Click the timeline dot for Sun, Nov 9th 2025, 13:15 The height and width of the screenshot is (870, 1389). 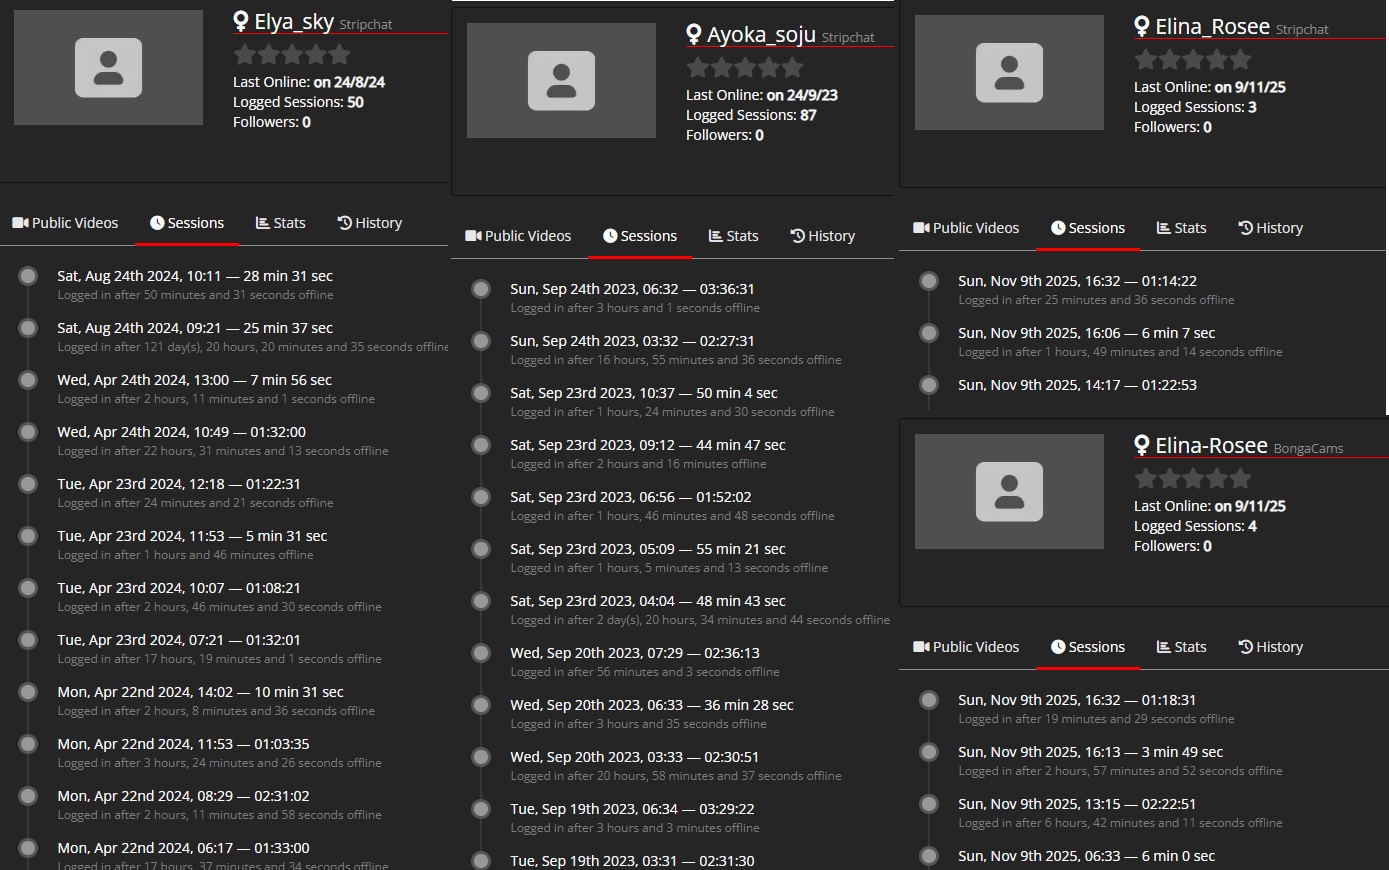[x=929, y=804]
